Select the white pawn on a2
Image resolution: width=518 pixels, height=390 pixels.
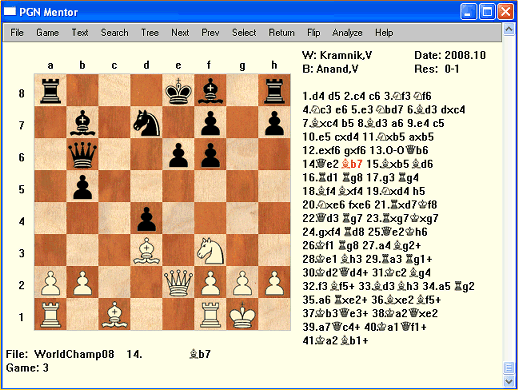click(x=50, y=282)
